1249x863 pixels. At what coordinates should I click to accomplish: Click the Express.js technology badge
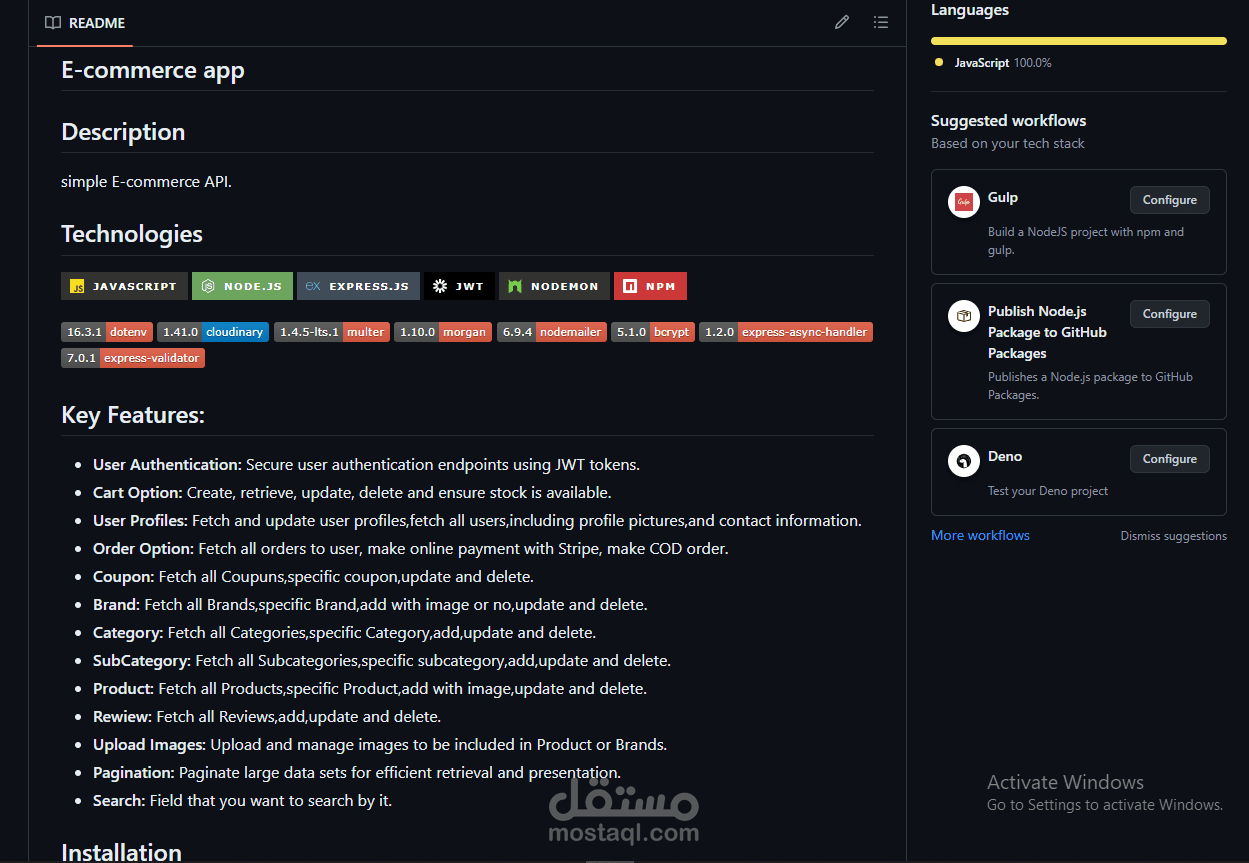coord(358,286)
